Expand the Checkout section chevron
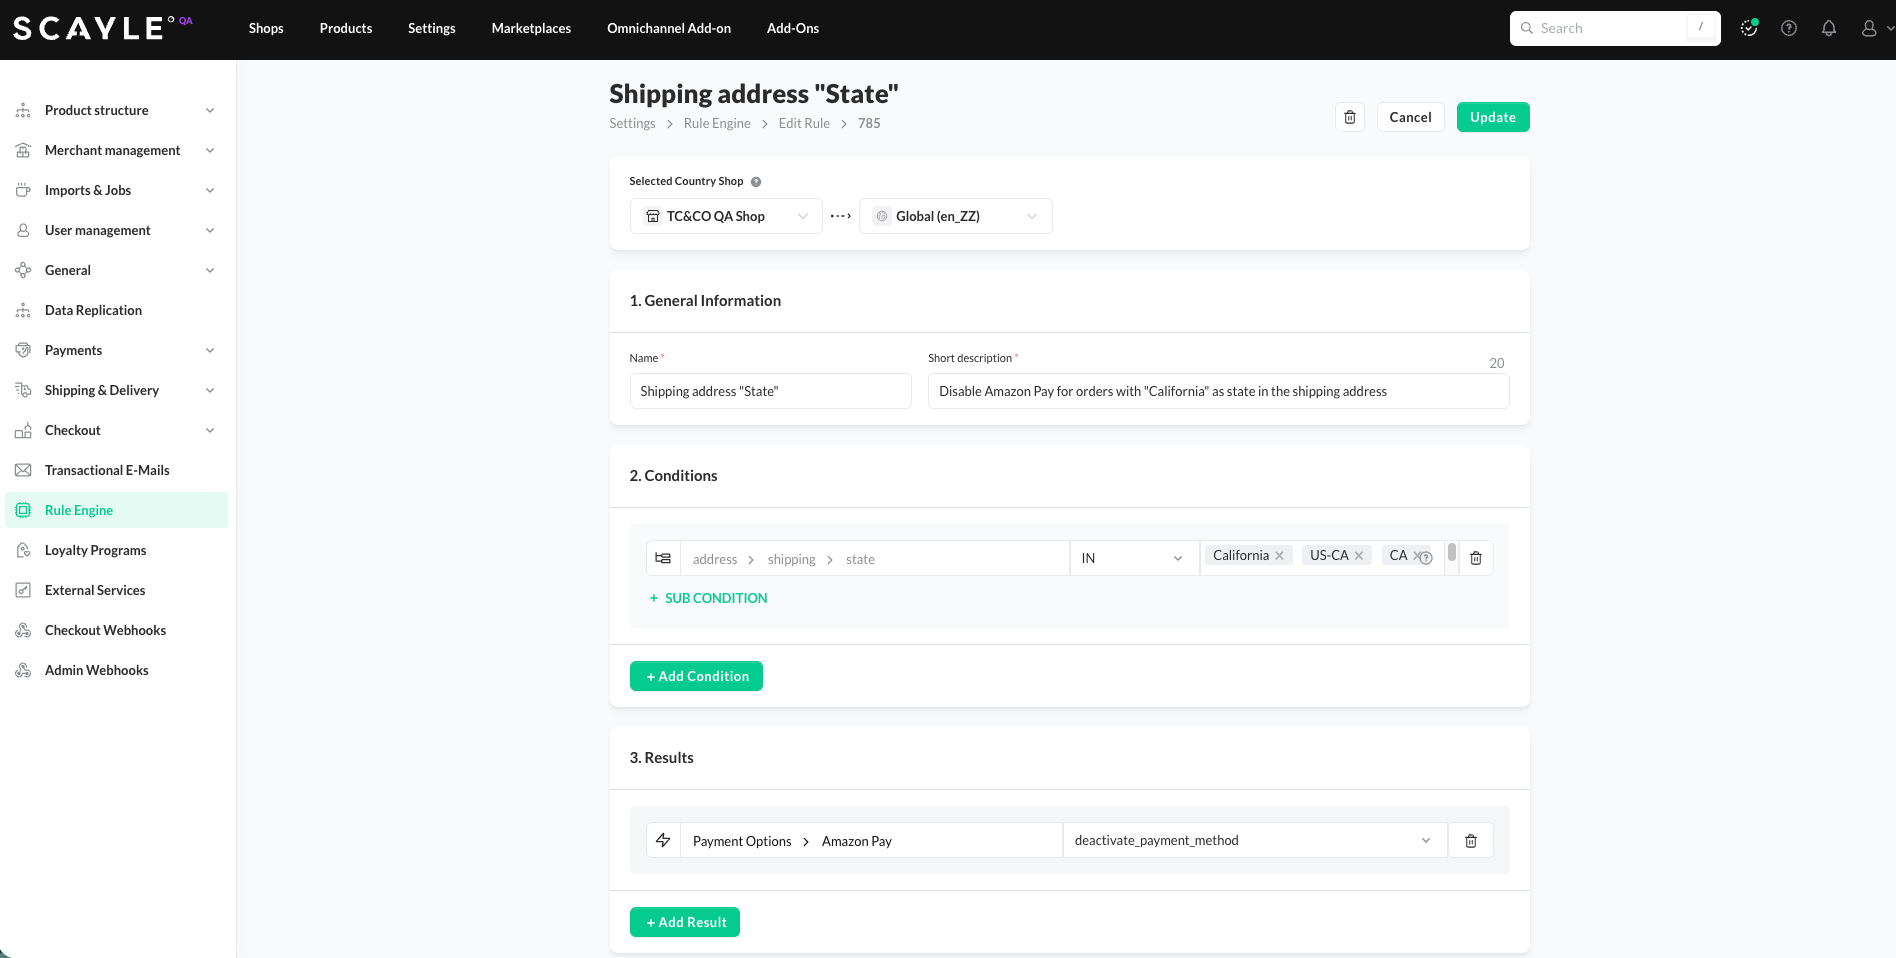 pyautogui.click(x=210, y=430)
